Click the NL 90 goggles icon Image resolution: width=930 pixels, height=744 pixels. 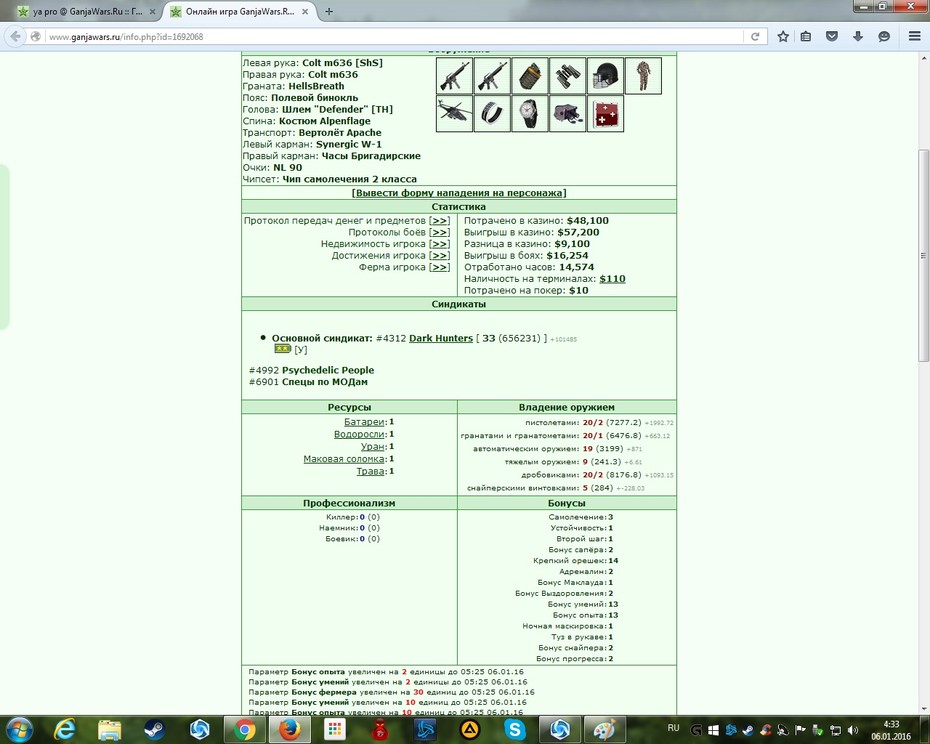568,113
